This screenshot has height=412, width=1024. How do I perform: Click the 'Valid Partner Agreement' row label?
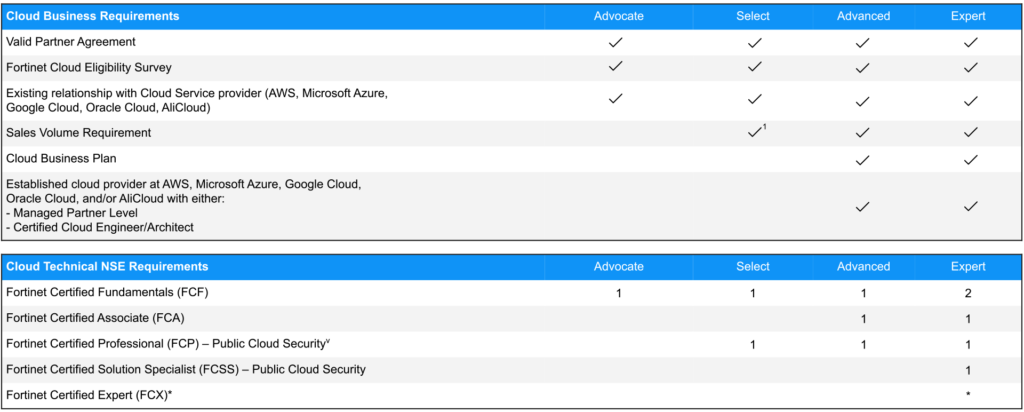point(71,42)
